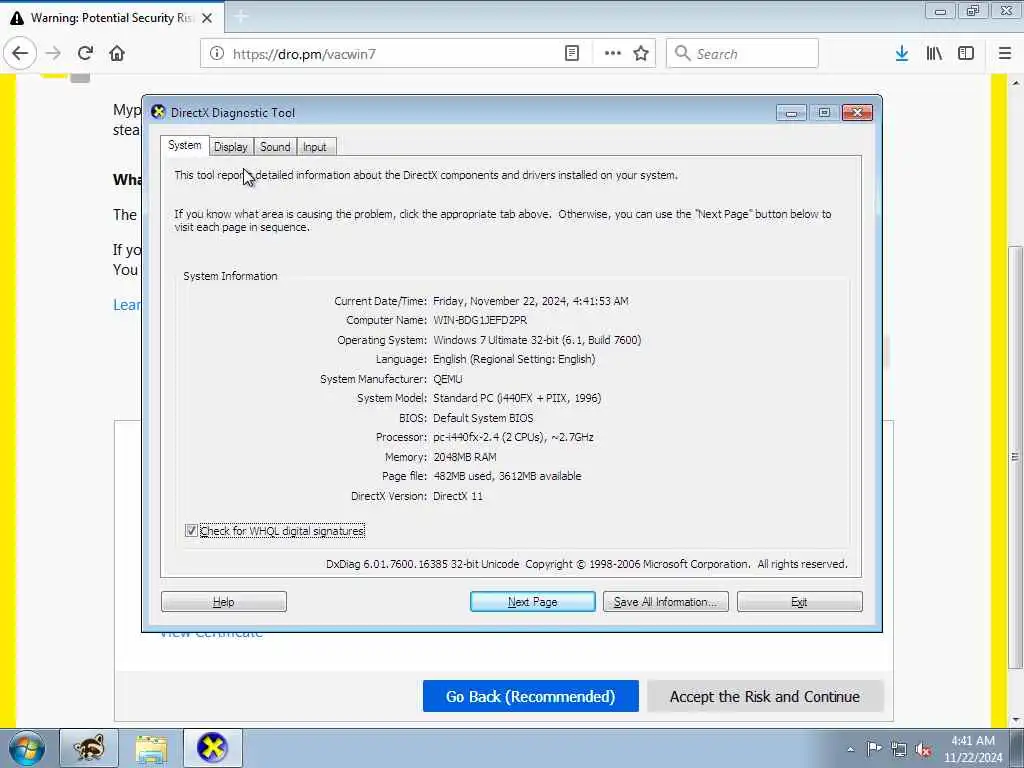The image size is (1024, 768).
Task: Reload the current page
Action: (x=85, y=54)
